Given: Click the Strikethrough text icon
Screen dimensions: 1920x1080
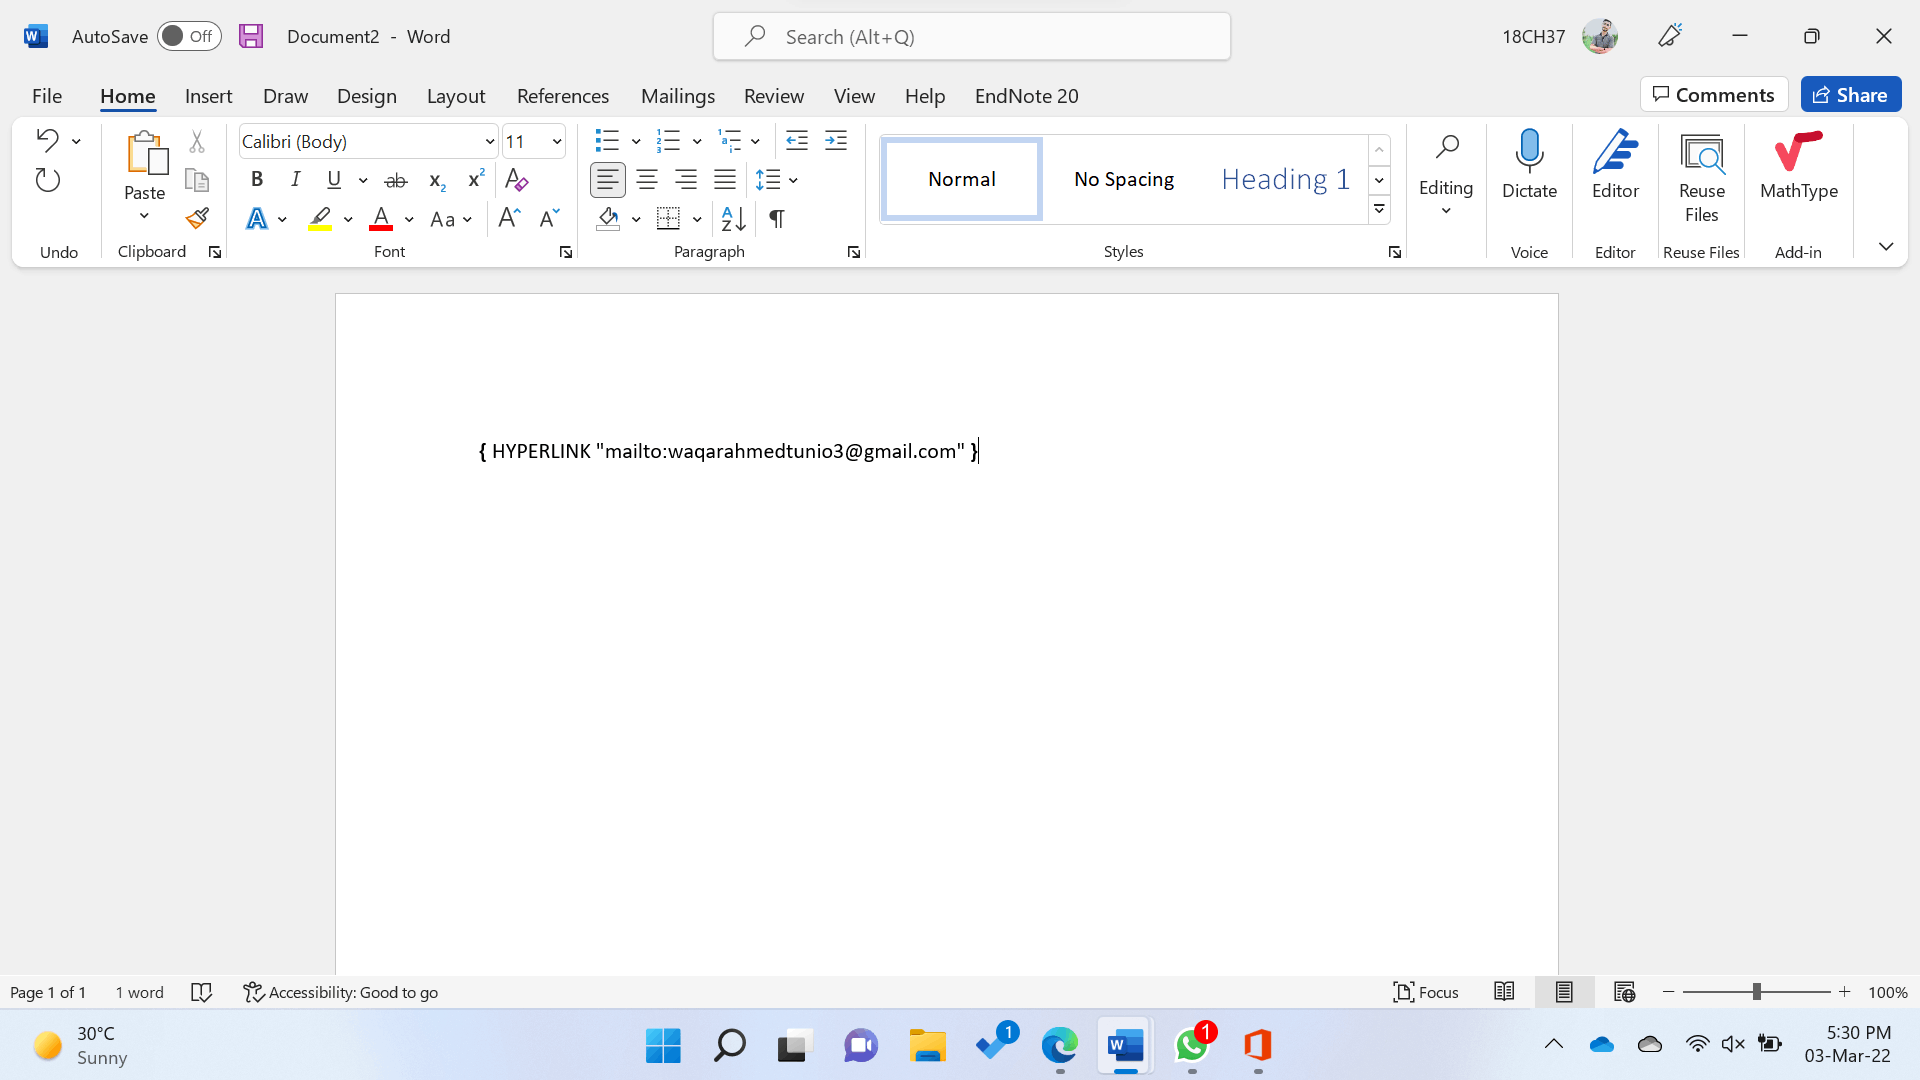Looking at the screenshot, I should coord(396,180).
